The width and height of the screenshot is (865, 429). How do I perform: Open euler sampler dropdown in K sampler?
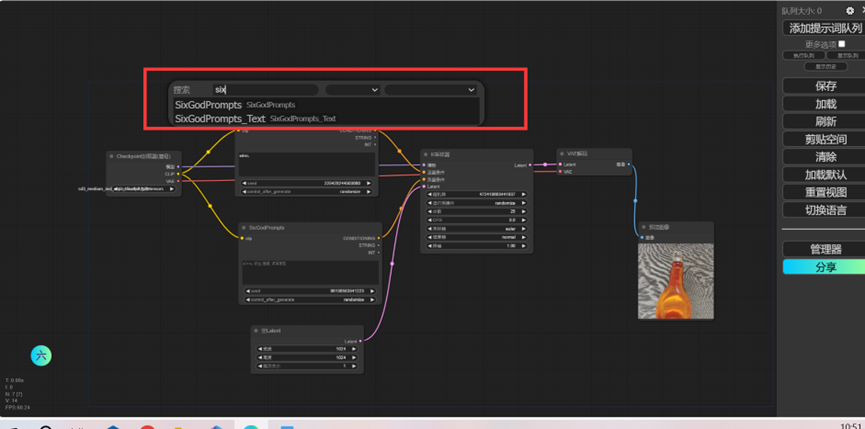pyautogui.click(x=477, y=228)
